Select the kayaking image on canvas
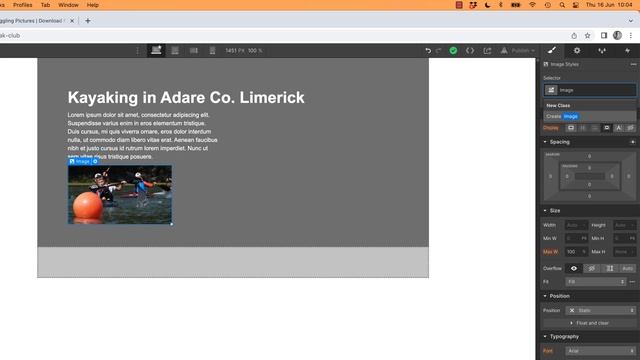 click(x=120, y=195)
